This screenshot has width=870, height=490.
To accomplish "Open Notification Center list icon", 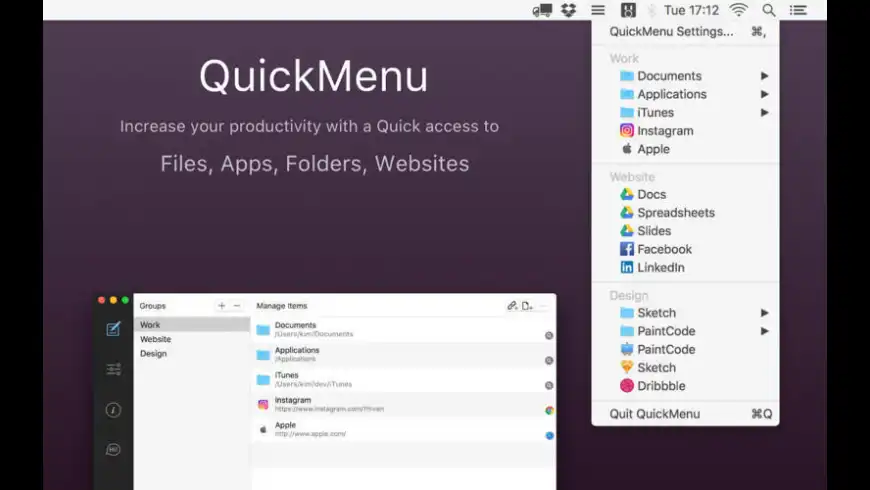I will (798, 10).
